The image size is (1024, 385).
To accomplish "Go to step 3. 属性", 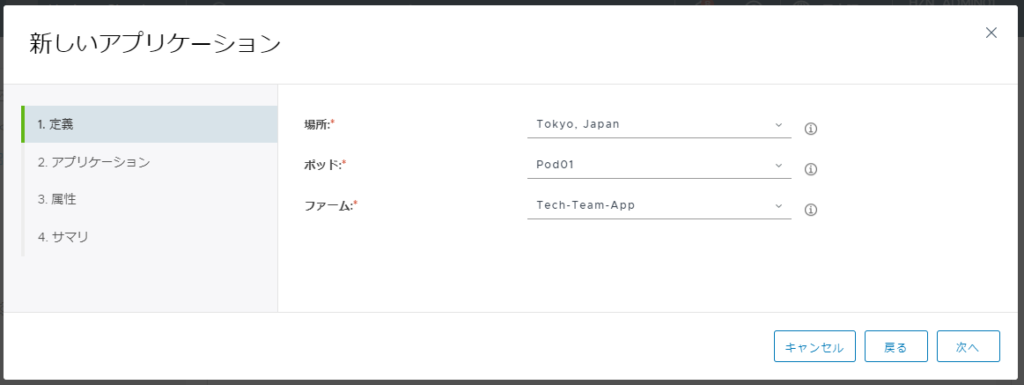I will (150, 200).
